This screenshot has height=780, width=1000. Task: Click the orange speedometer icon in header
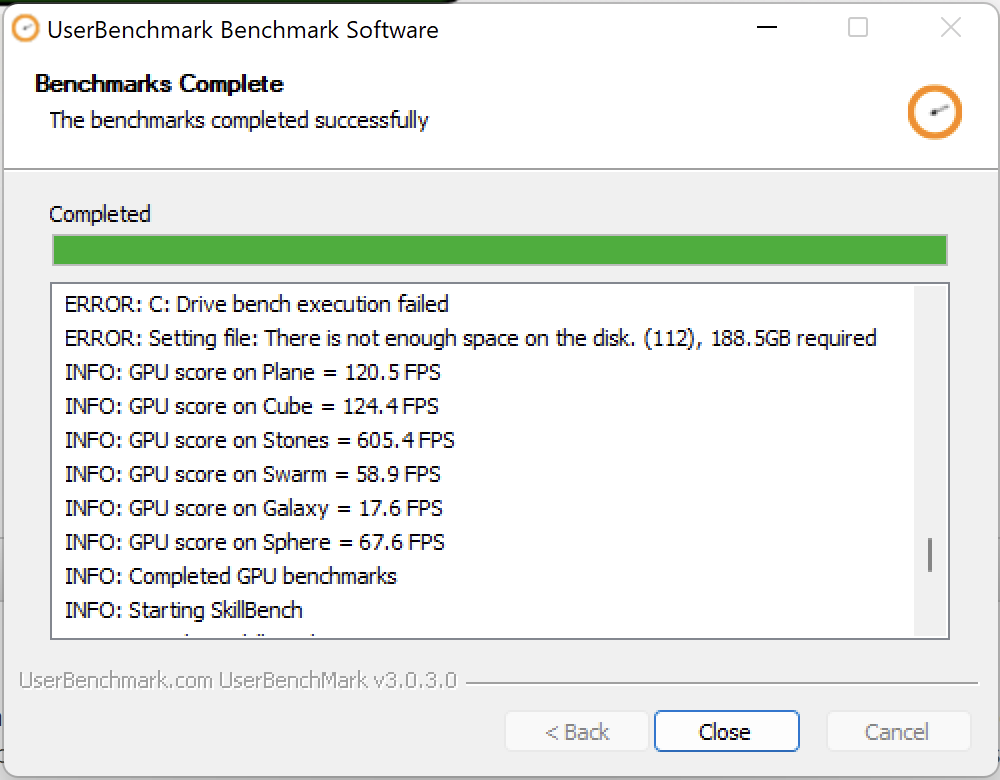(934, 112)
